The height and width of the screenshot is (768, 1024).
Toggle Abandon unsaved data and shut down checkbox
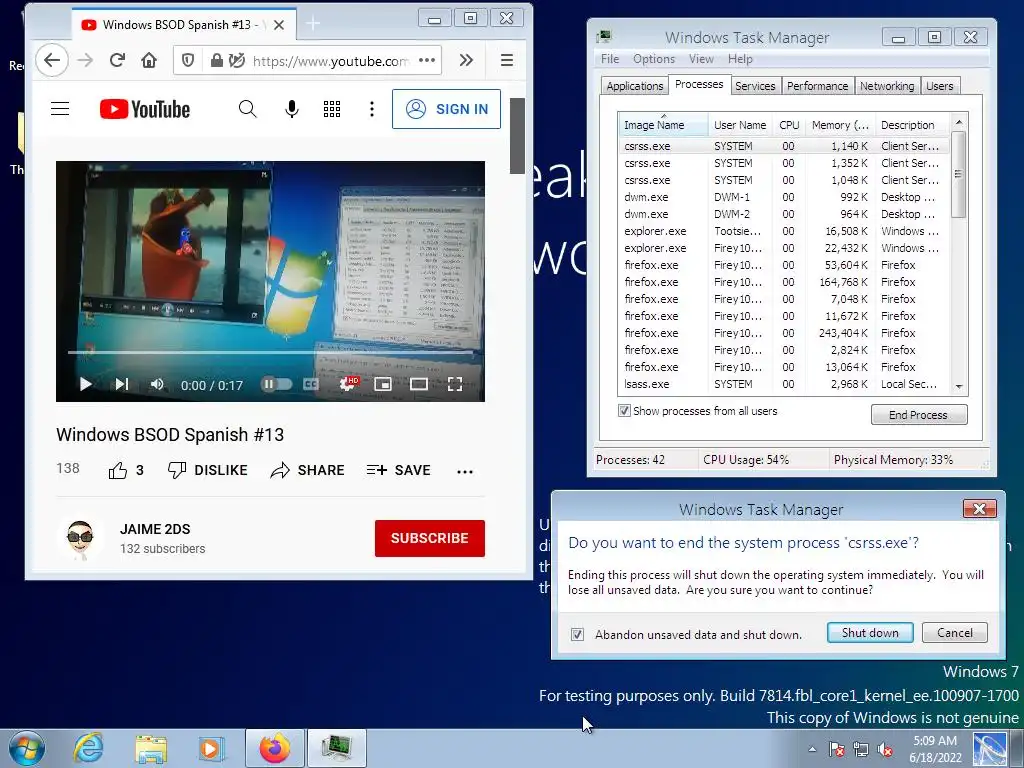[x=577, y=634]
